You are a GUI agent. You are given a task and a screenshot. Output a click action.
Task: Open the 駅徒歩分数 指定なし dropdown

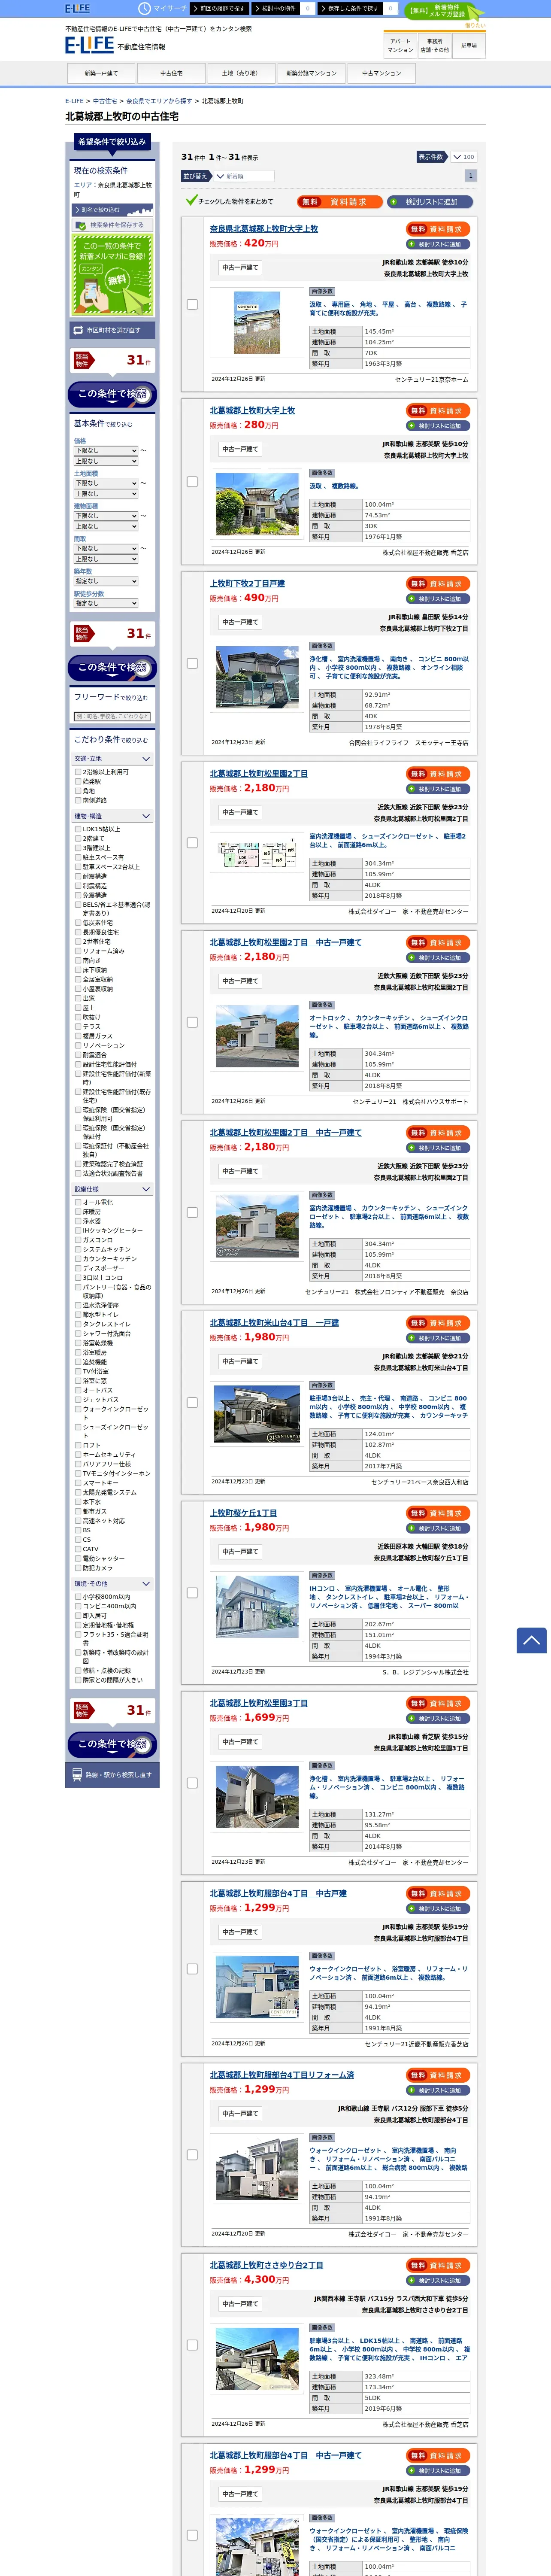(x=106, y=603)
